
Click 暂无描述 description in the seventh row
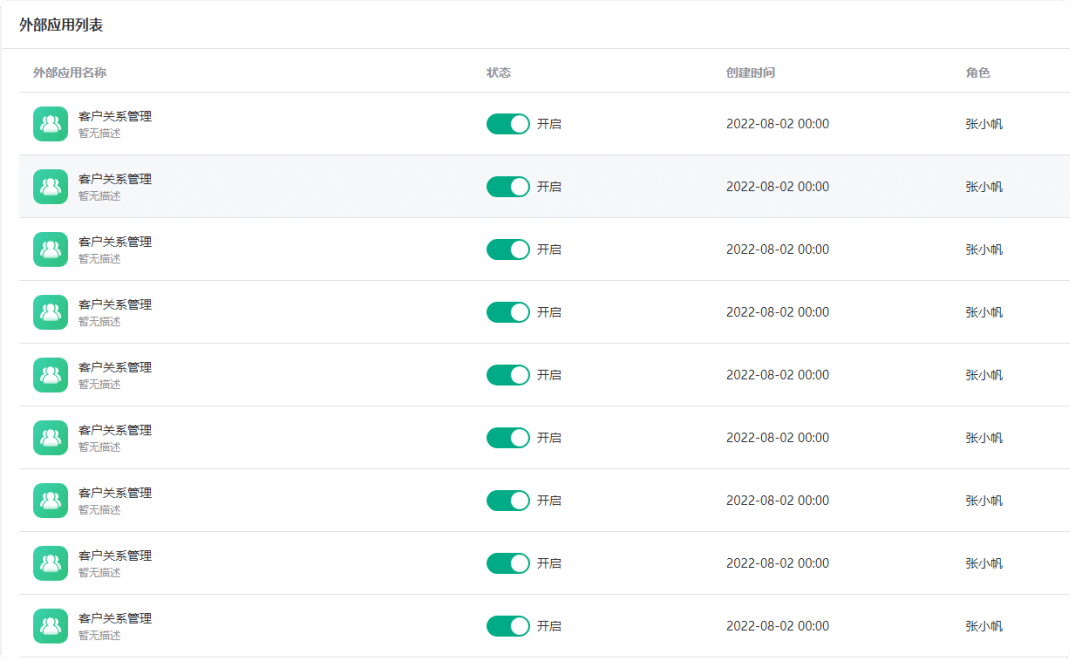(99, 510)
